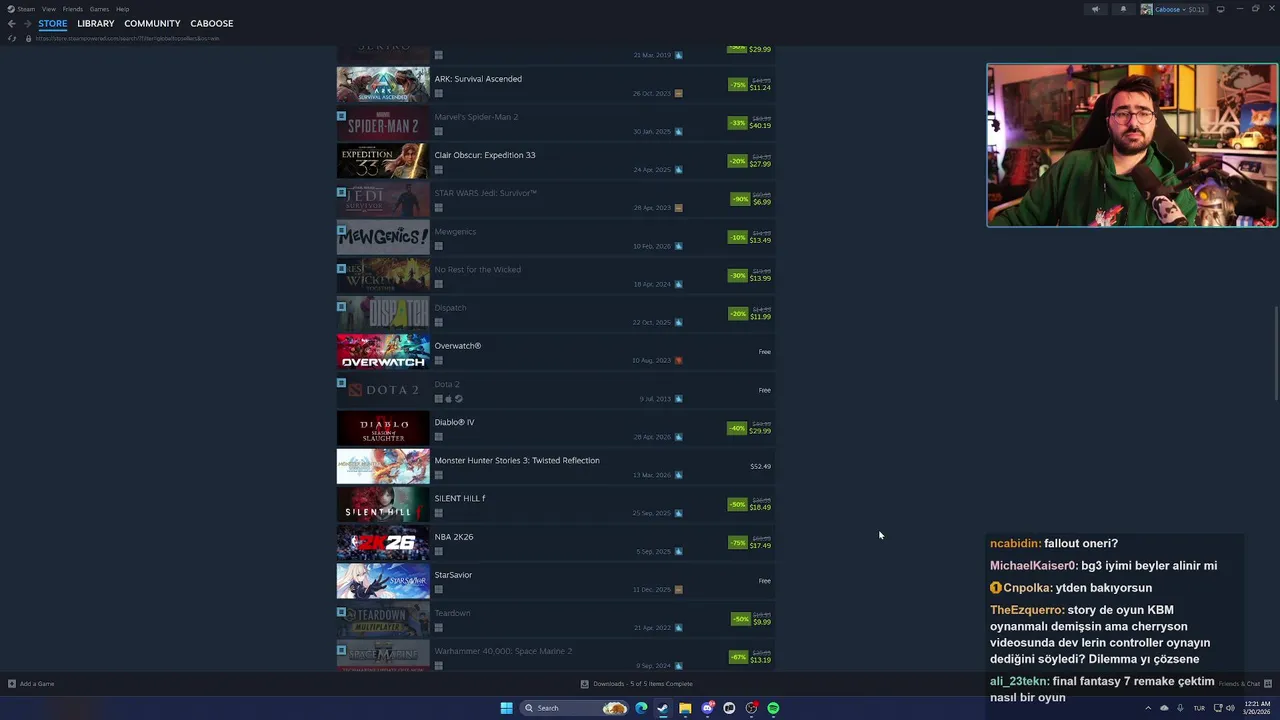Open Spotify from taskbar
1280x720 pixels.
(x=773, y=708)
